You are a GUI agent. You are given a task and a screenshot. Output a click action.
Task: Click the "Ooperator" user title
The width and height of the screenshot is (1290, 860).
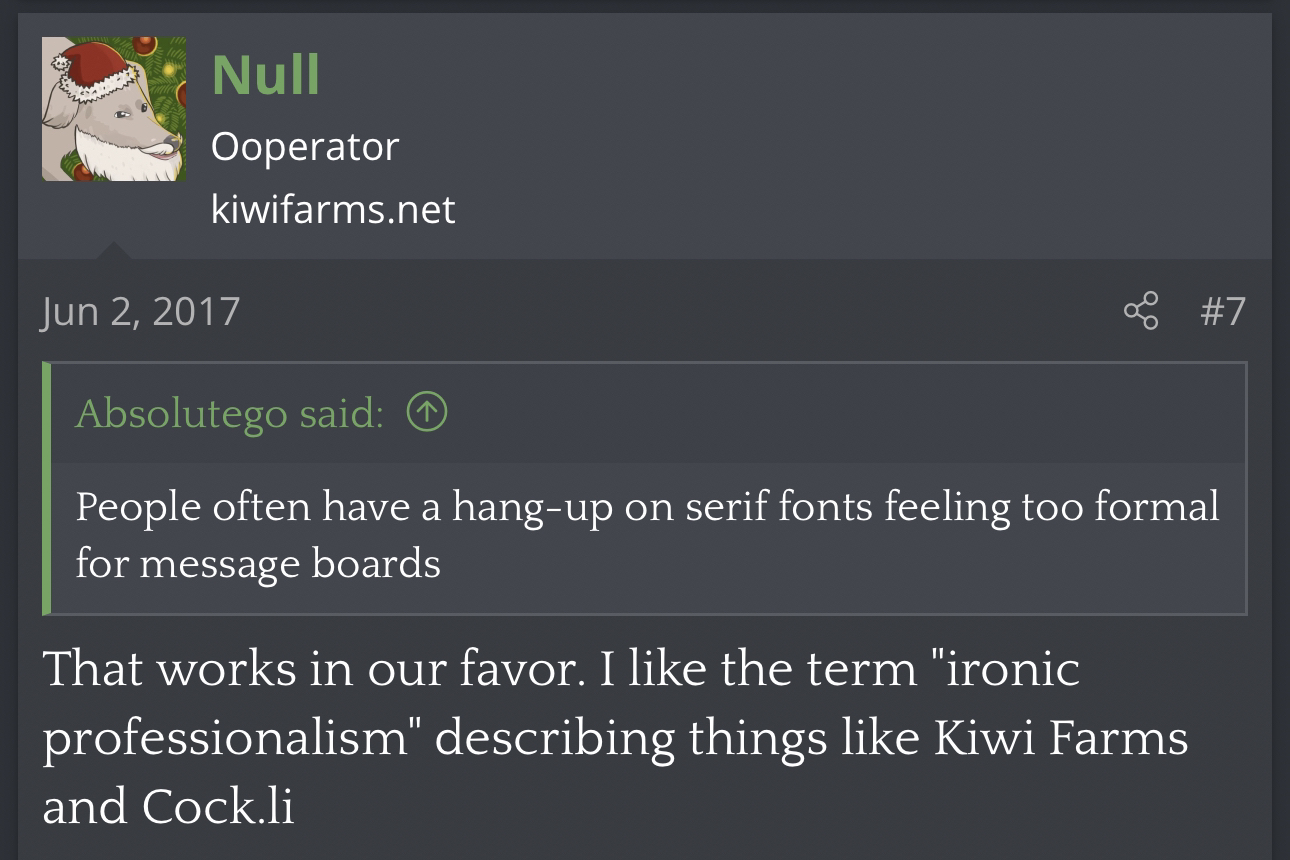click(x=305, y=147)
